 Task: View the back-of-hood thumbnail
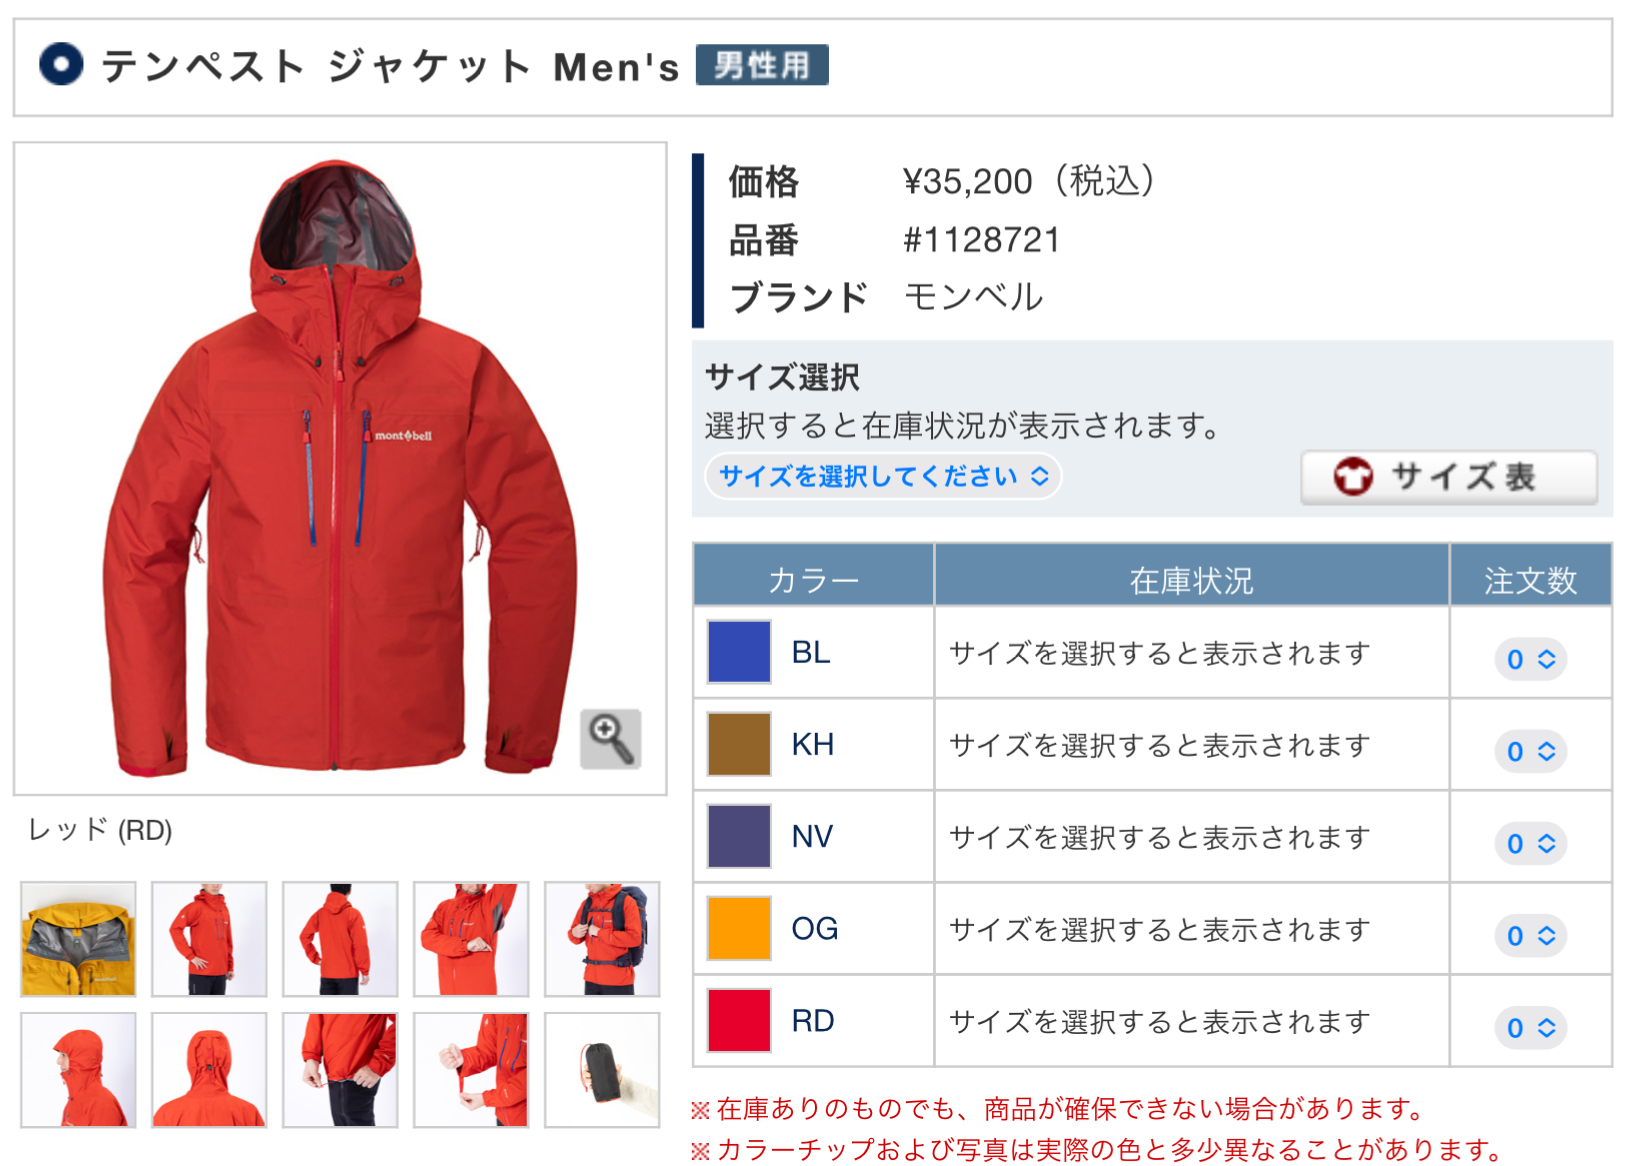coord(209,1070)
